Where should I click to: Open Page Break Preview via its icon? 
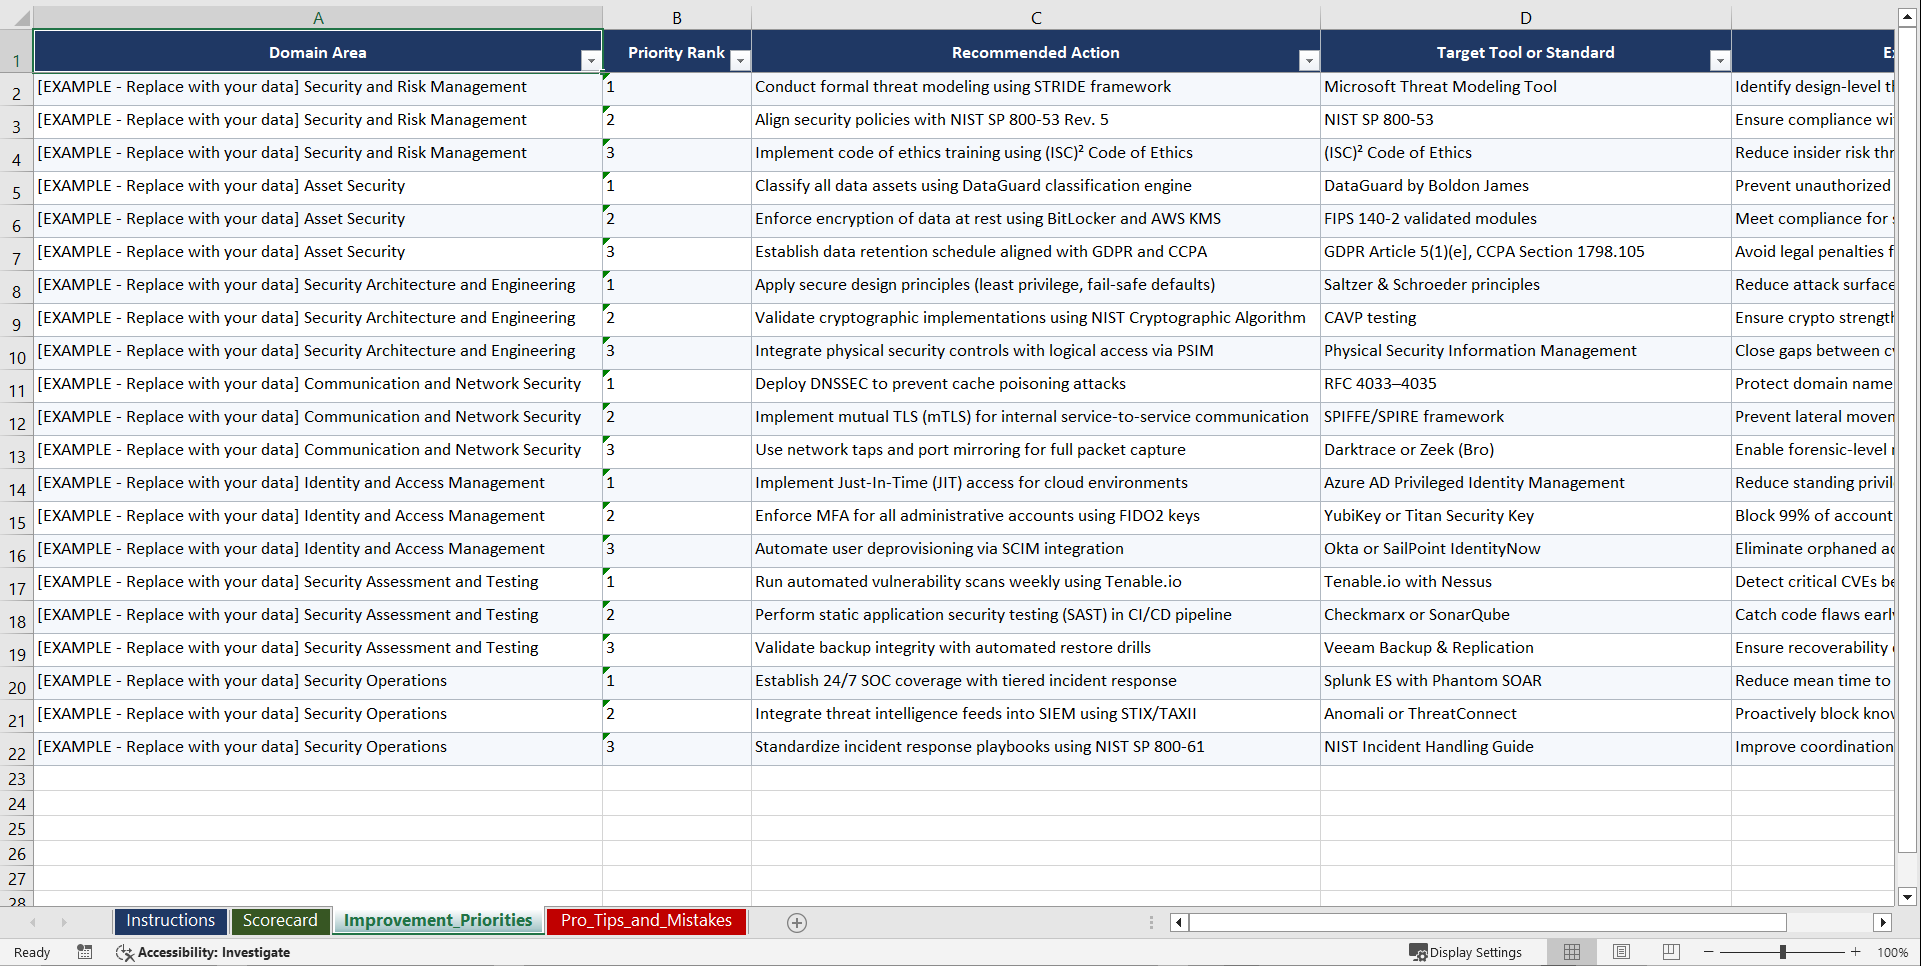[x=1671, y=952]
